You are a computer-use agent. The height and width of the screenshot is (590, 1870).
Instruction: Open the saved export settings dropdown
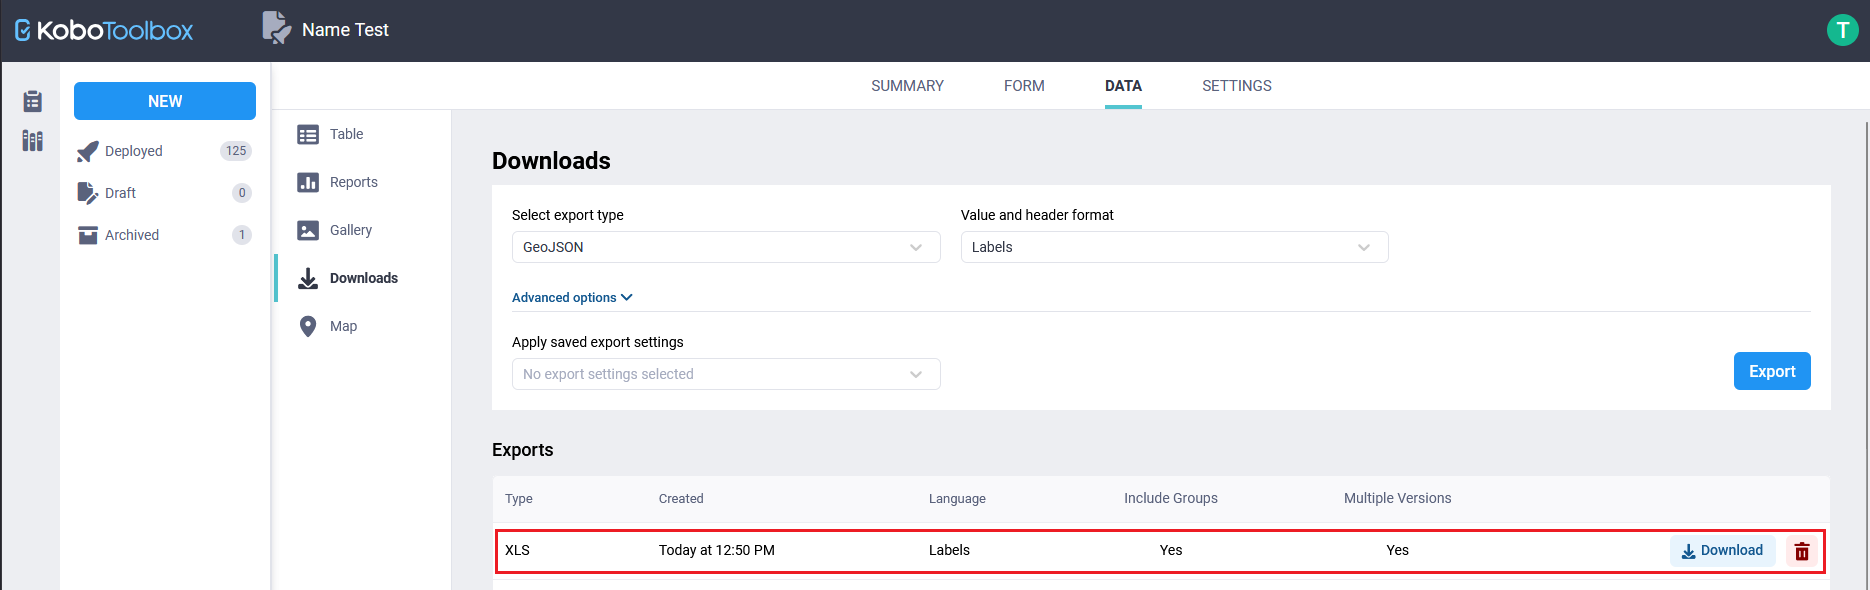(x=725, y=374)
